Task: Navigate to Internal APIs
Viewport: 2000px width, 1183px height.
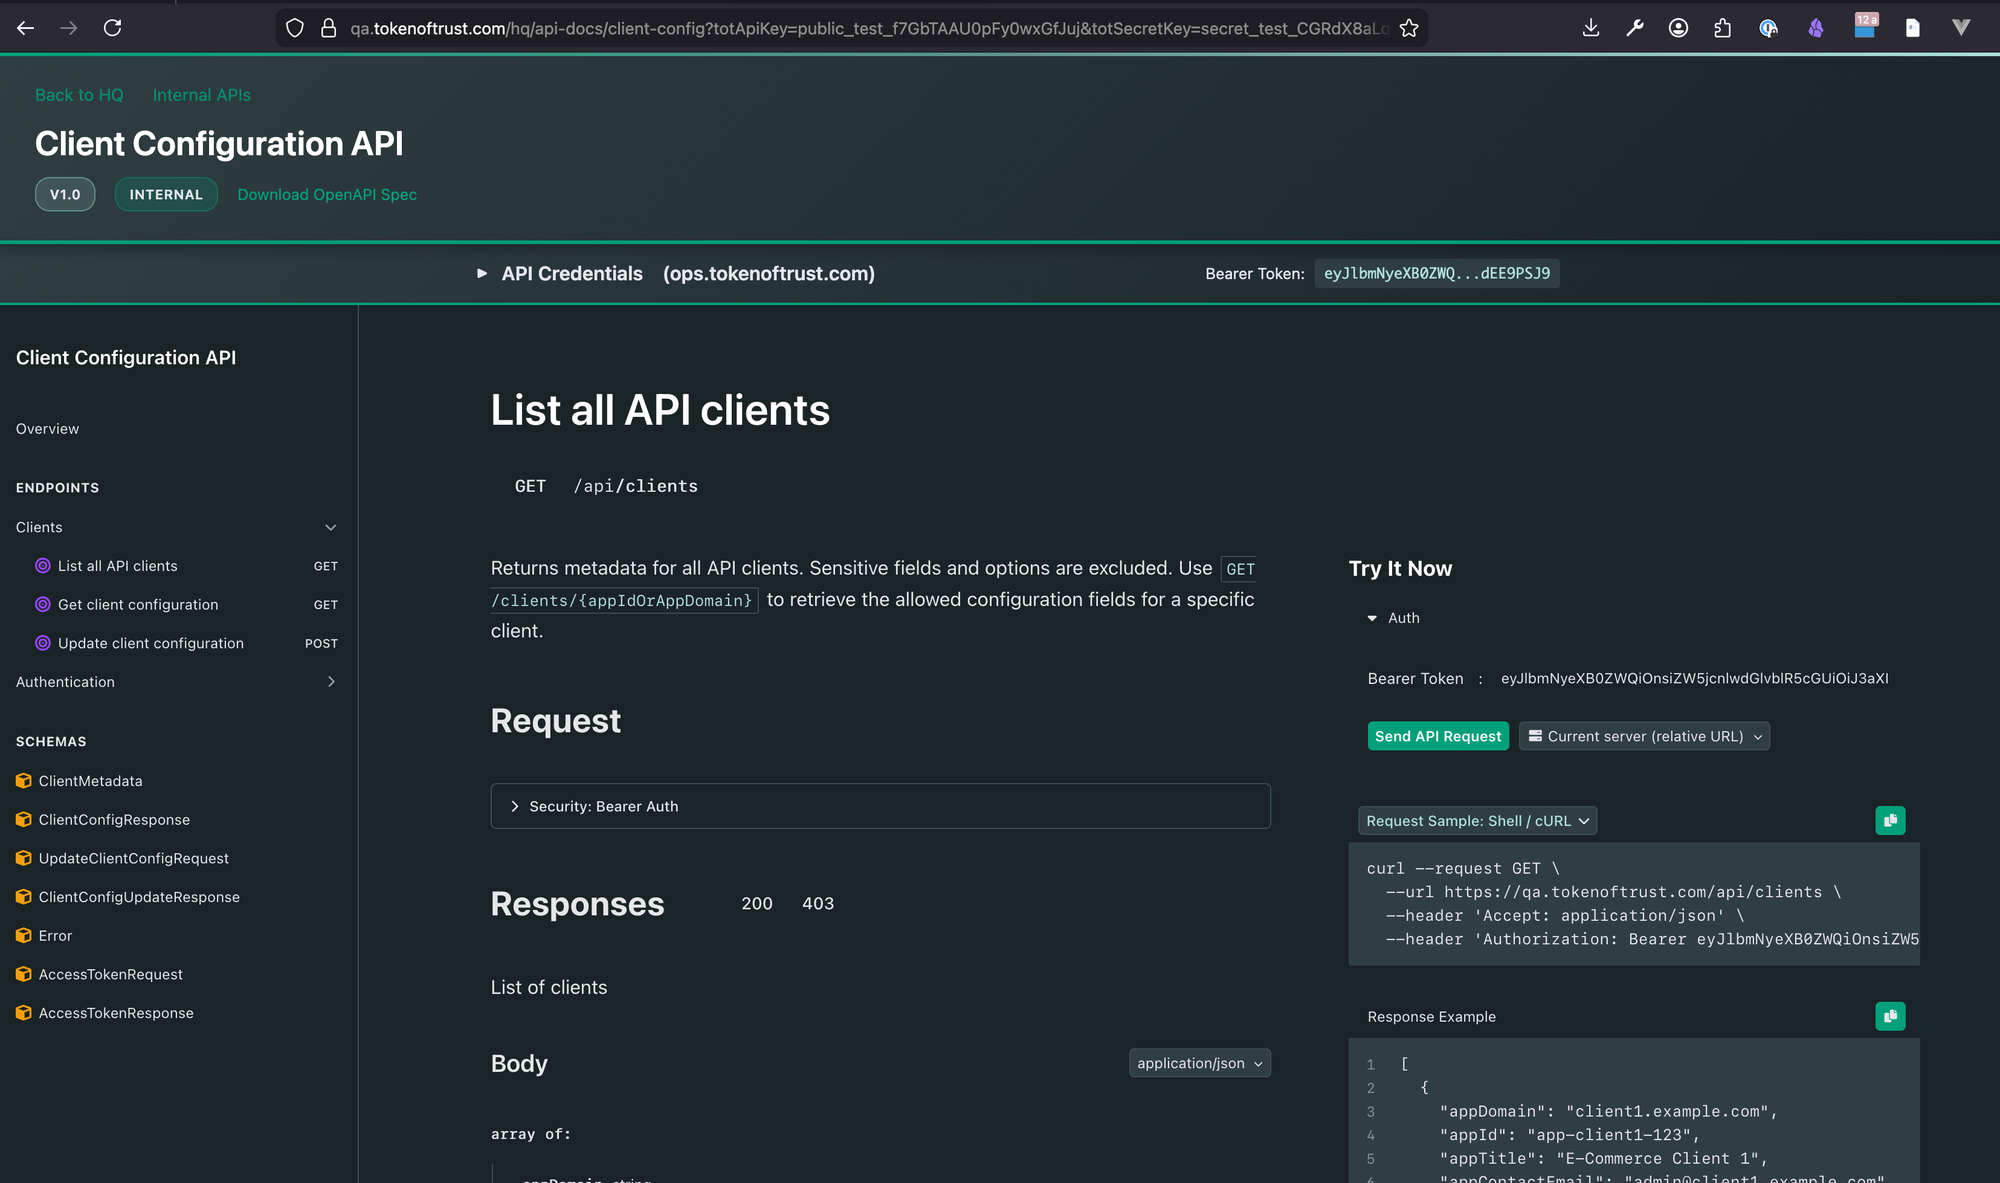Action: (201, 94)
